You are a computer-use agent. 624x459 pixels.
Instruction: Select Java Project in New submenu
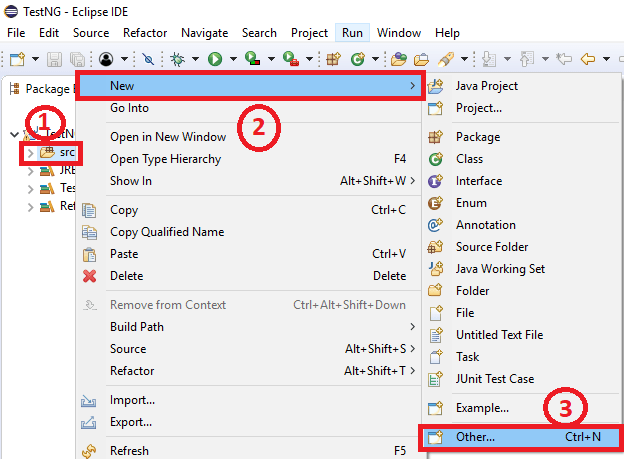[x=522, y=86]
